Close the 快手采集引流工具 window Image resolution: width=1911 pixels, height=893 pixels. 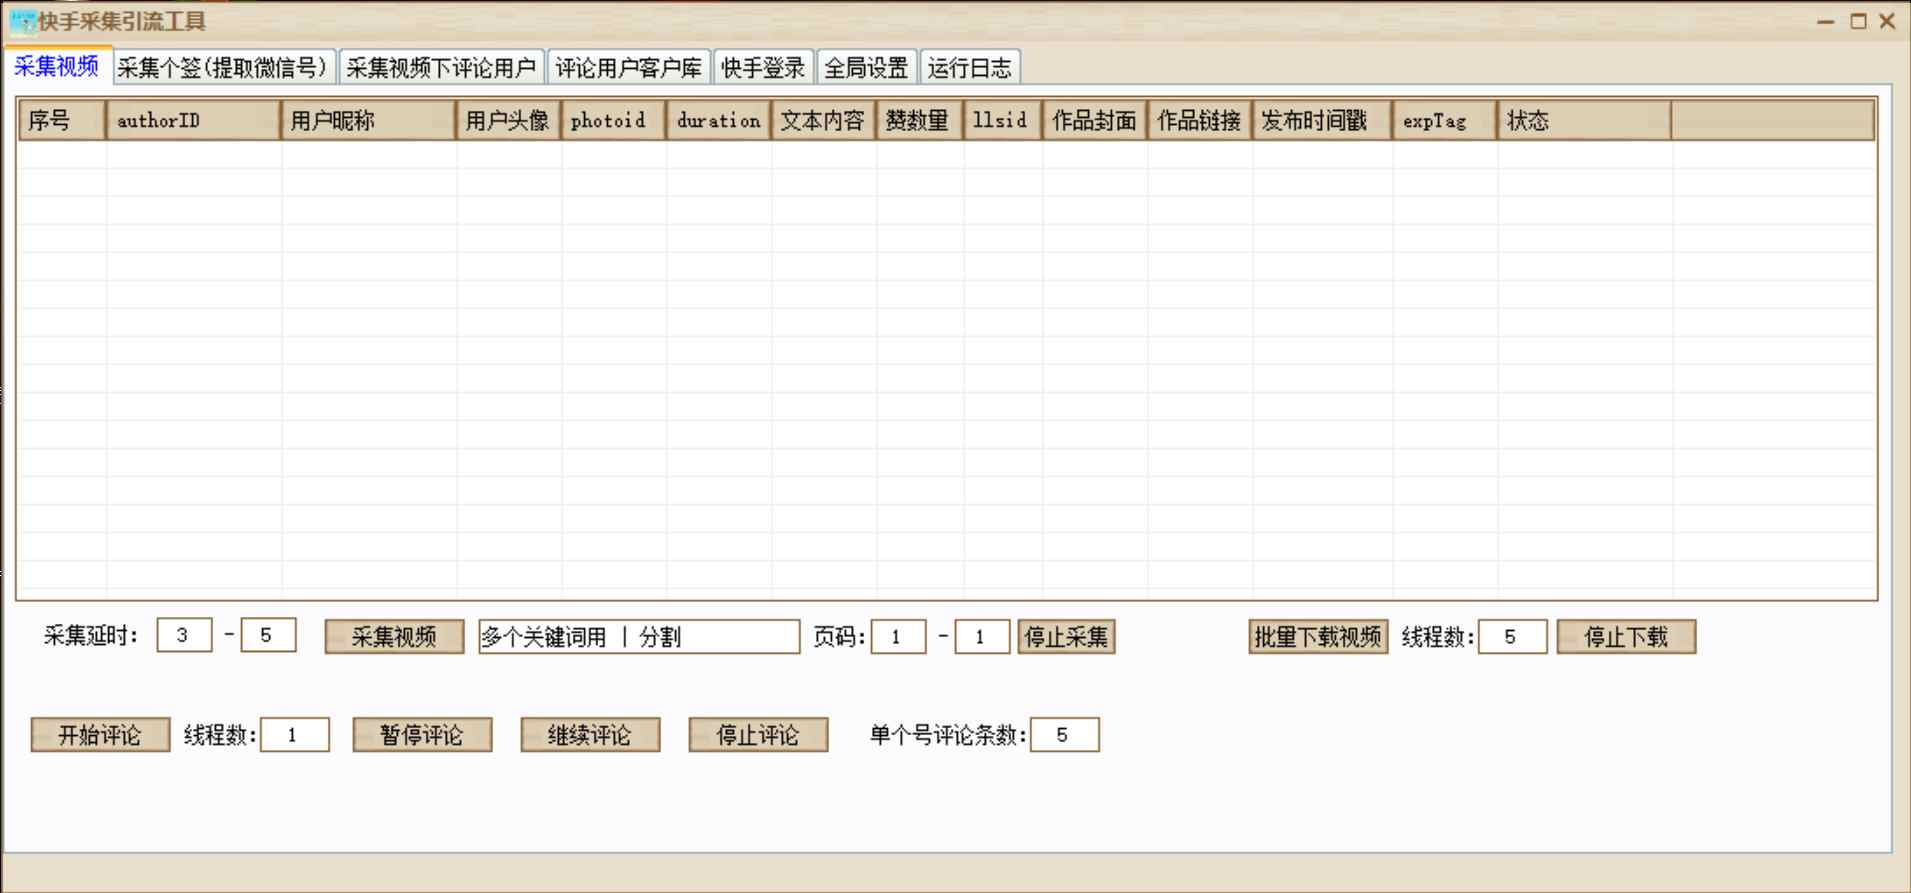pos(1888,21)
